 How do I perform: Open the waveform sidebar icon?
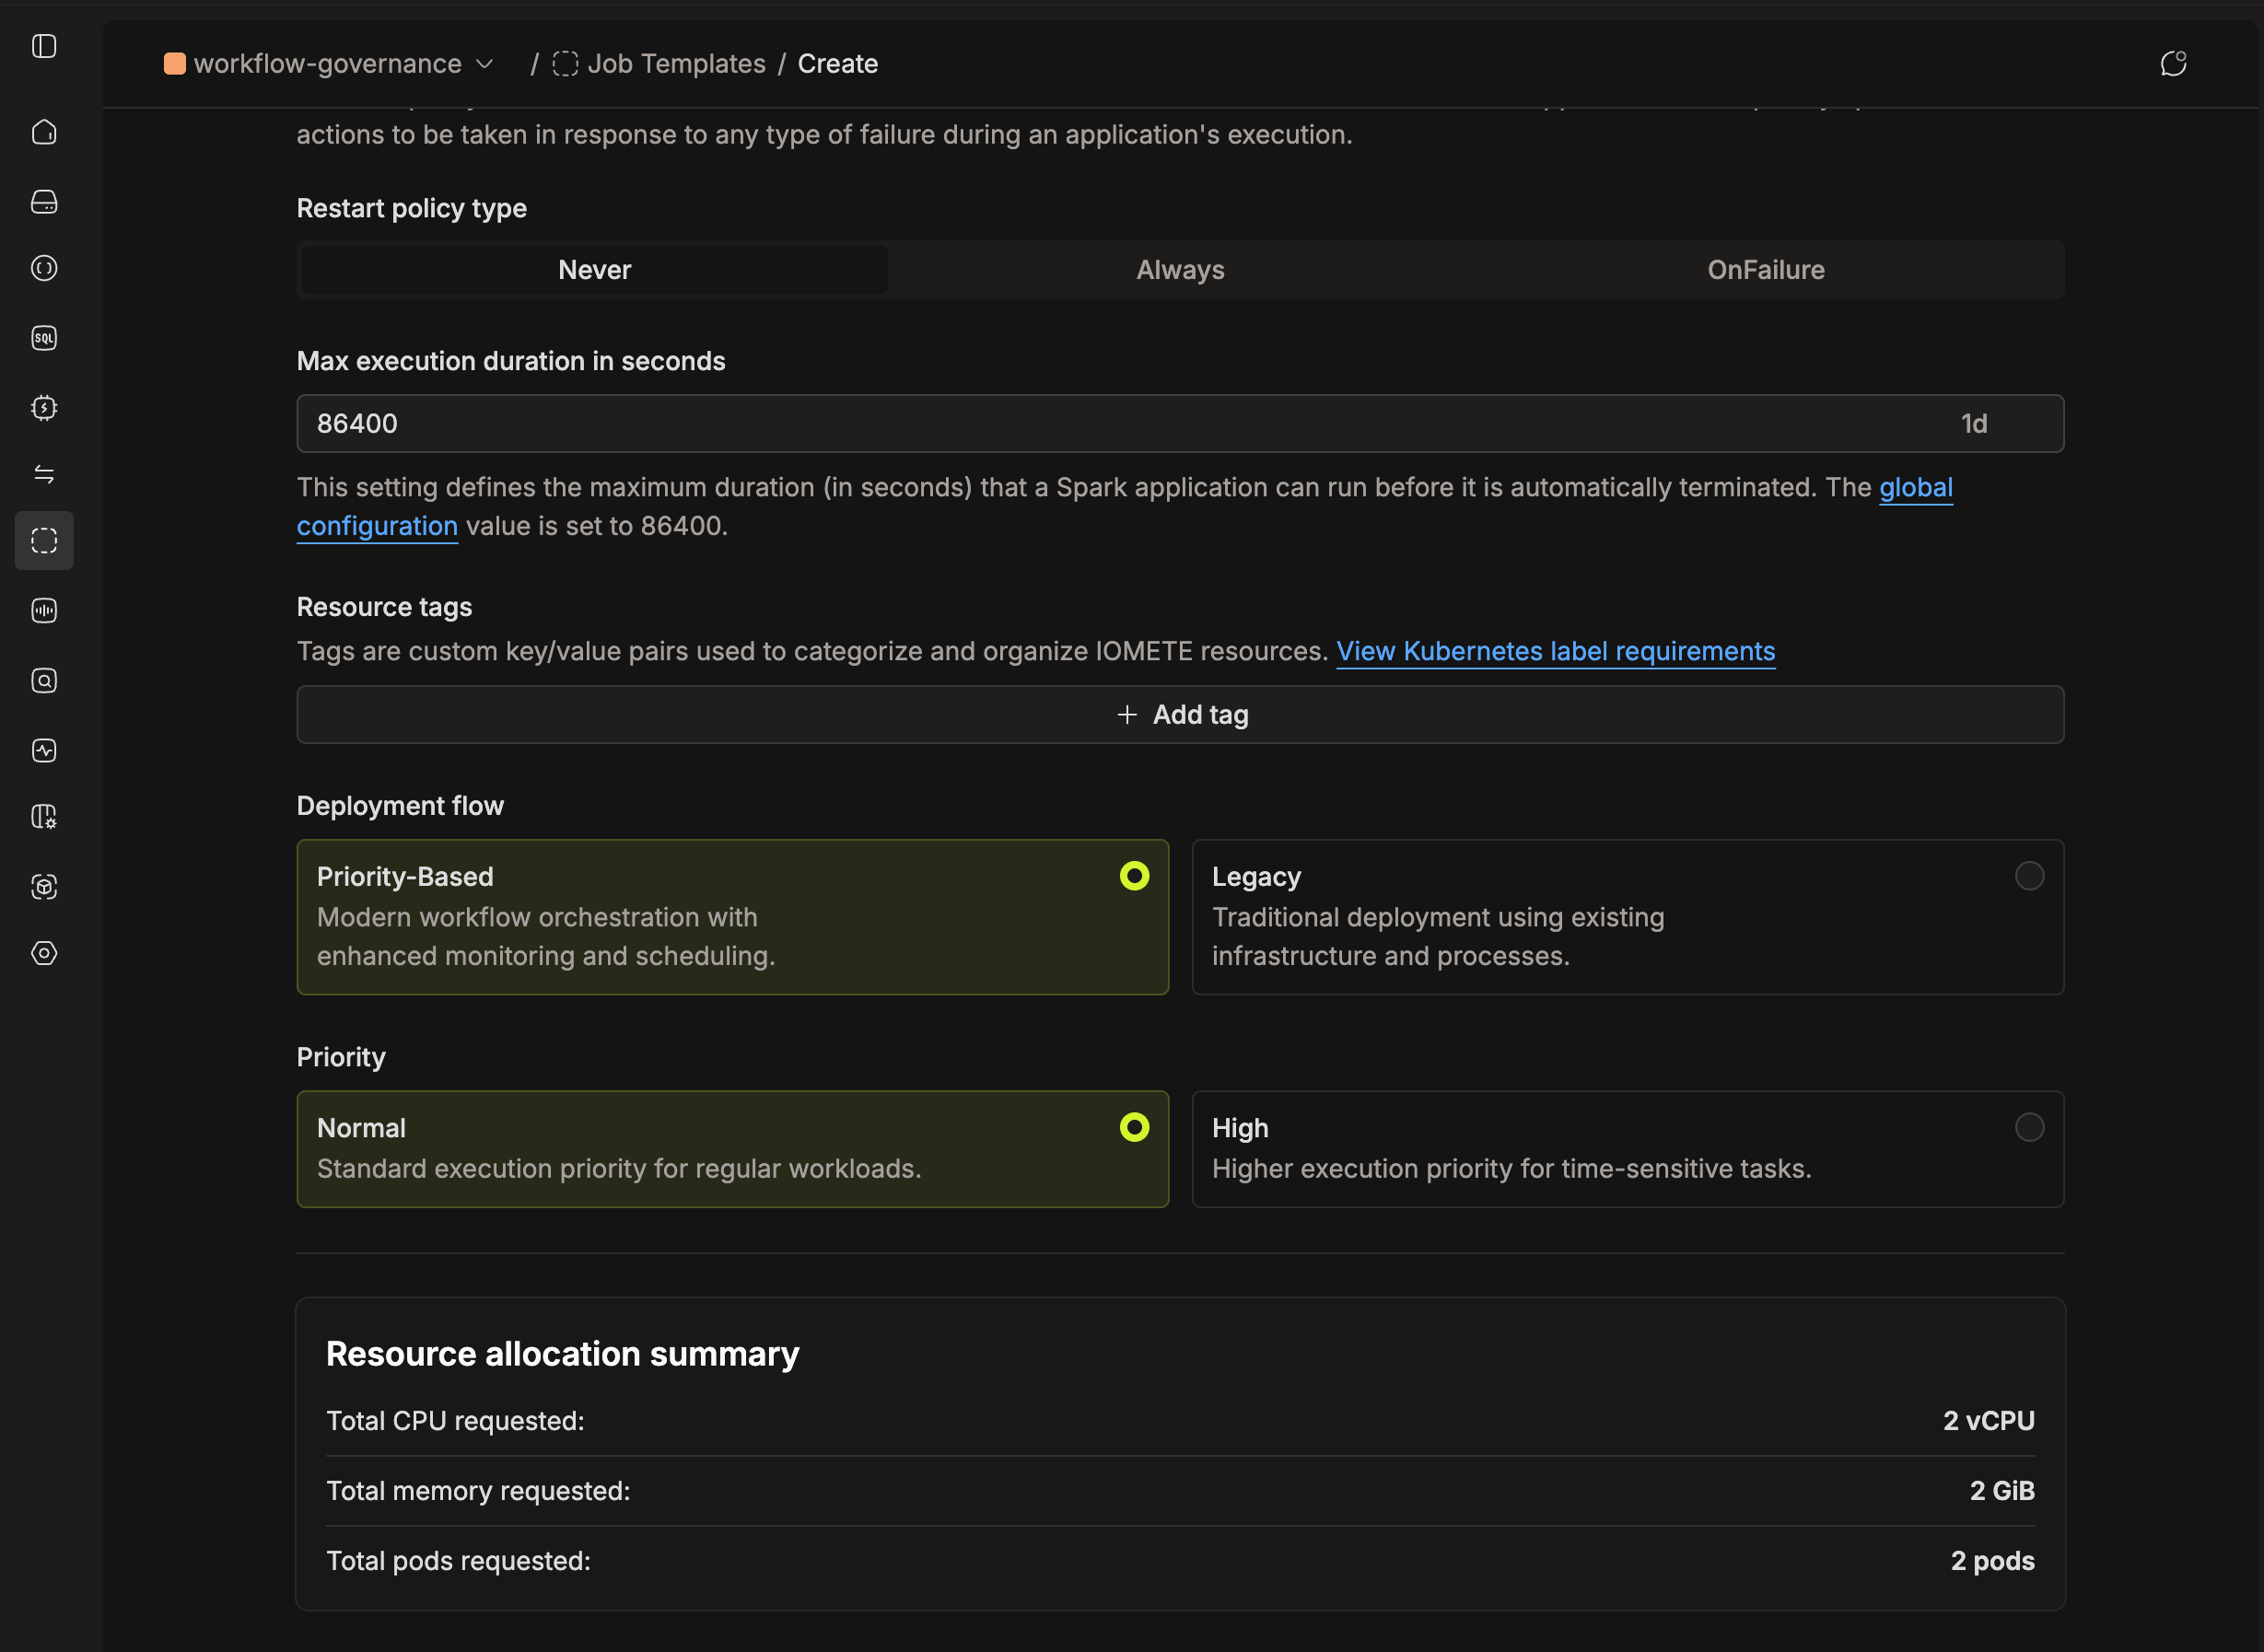[x=44, y=610]
